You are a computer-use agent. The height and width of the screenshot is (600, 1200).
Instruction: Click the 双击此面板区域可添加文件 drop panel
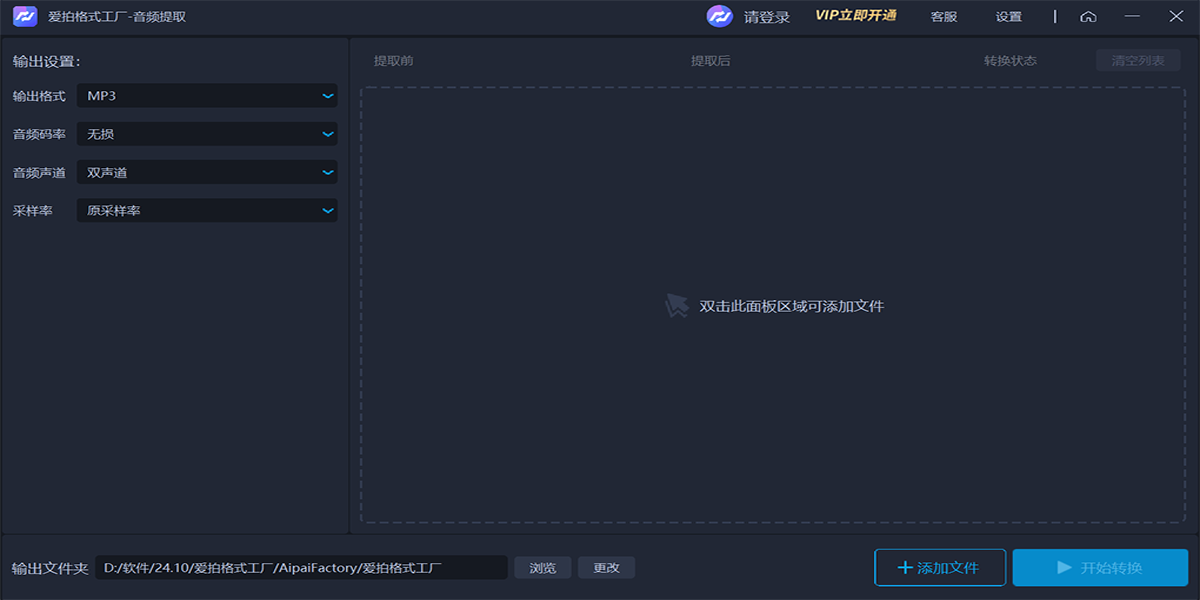point(773,304)
